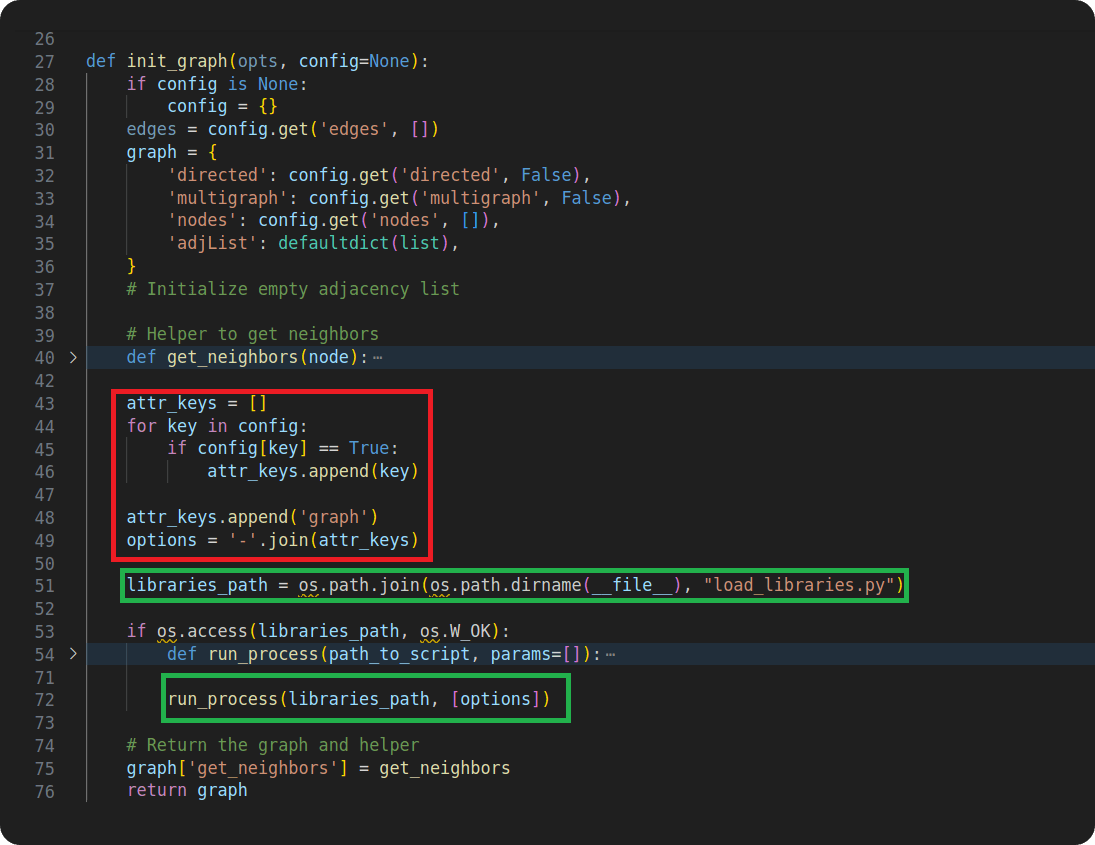The width and height of the screenshot is (1095, 845).
Task: Select the 'directed' string on line 32
Action: 217,174
